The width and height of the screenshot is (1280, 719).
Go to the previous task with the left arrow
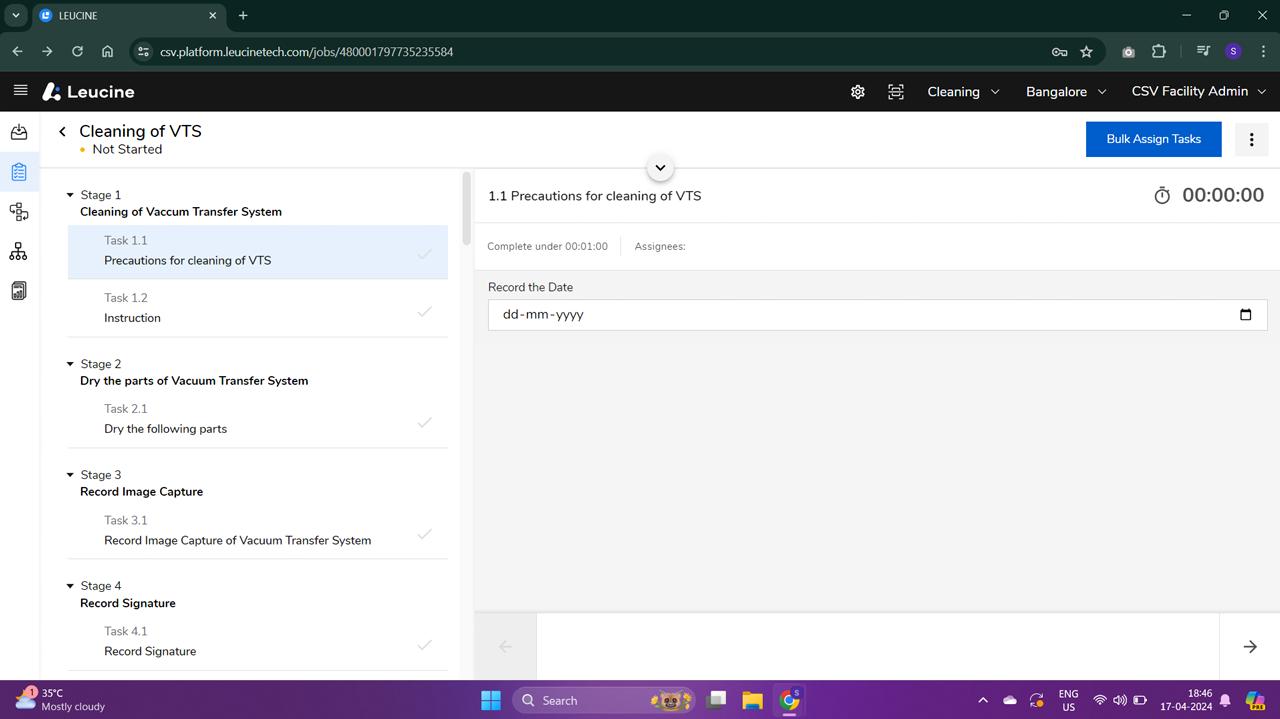pyautogui.click(x=505, y=647)
